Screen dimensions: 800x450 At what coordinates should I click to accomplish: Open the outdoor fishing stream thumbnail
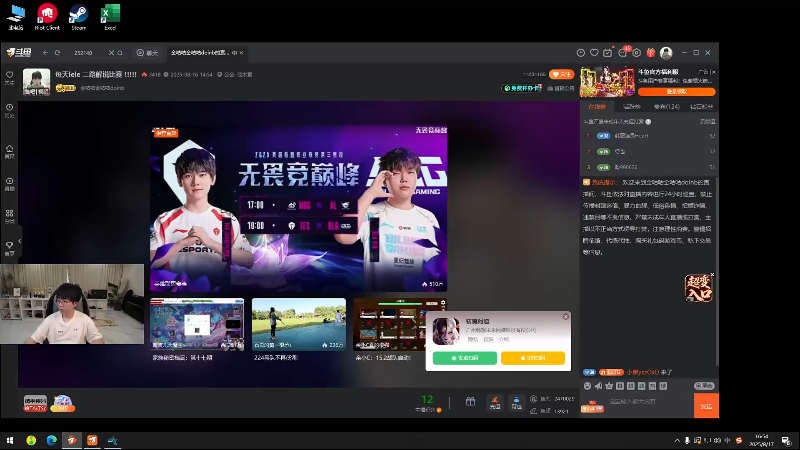point(299,324)
